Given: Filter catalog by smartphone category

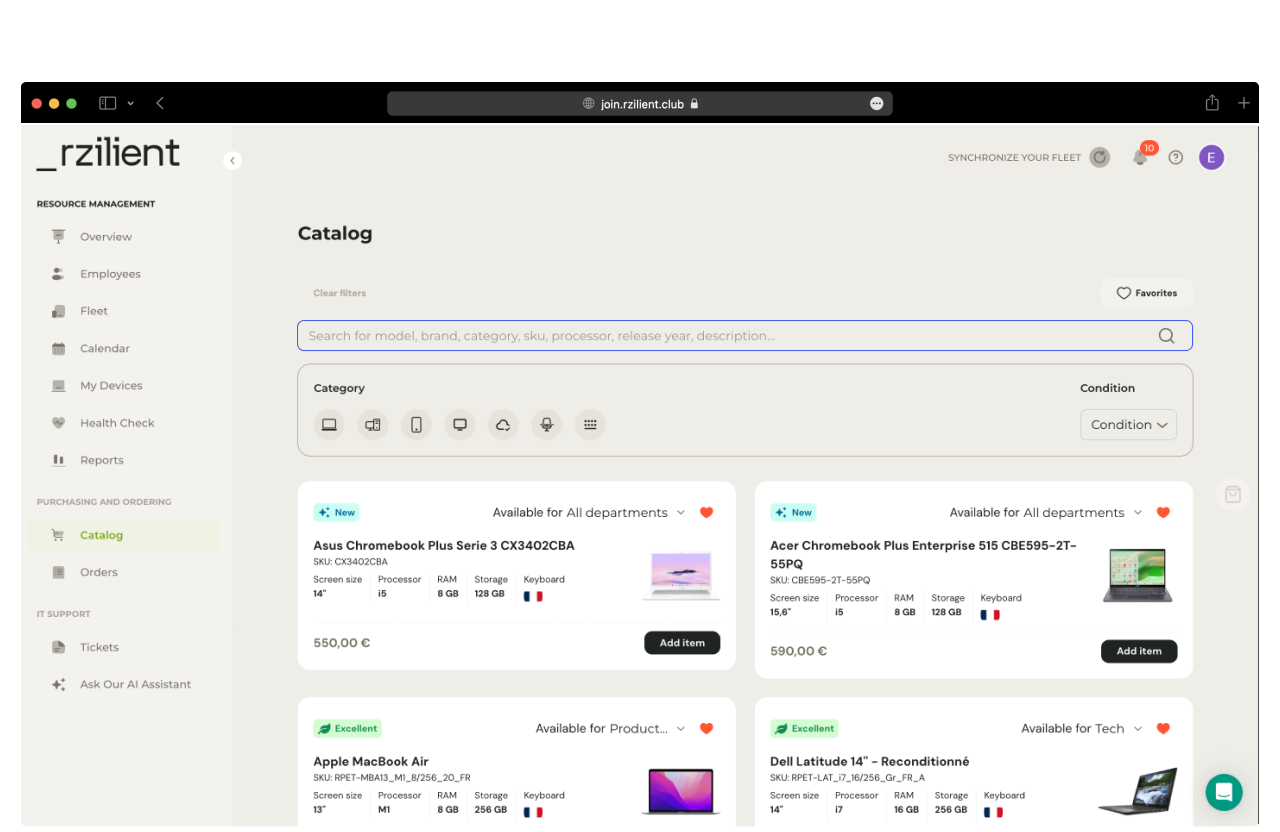Looking at the screenshot, I should pos(416,425).
